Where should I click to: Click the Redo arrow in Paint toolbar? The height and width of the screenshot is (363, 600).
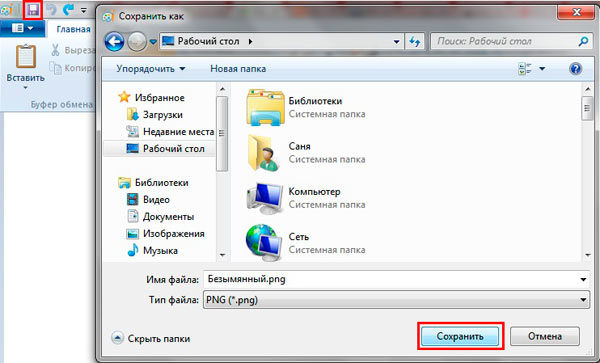[x=68, y=10]
